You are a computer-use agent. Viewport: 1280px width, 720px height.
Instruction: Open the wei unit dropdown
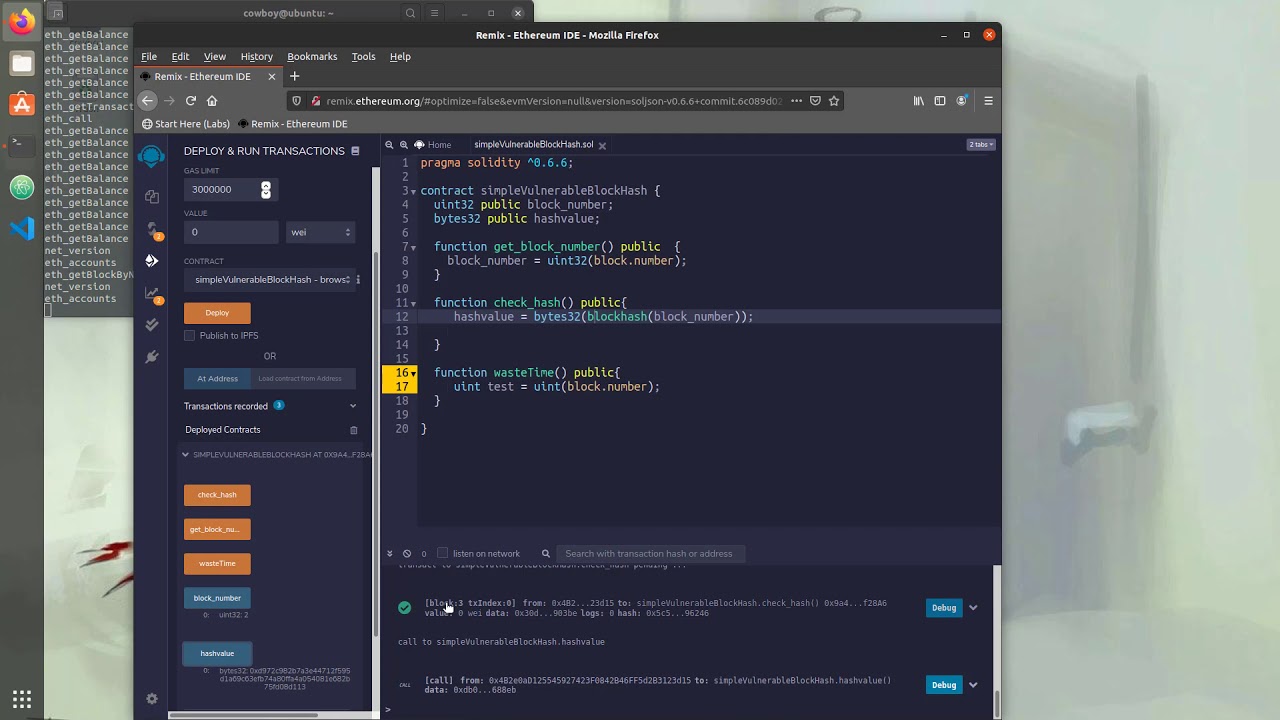321,232
